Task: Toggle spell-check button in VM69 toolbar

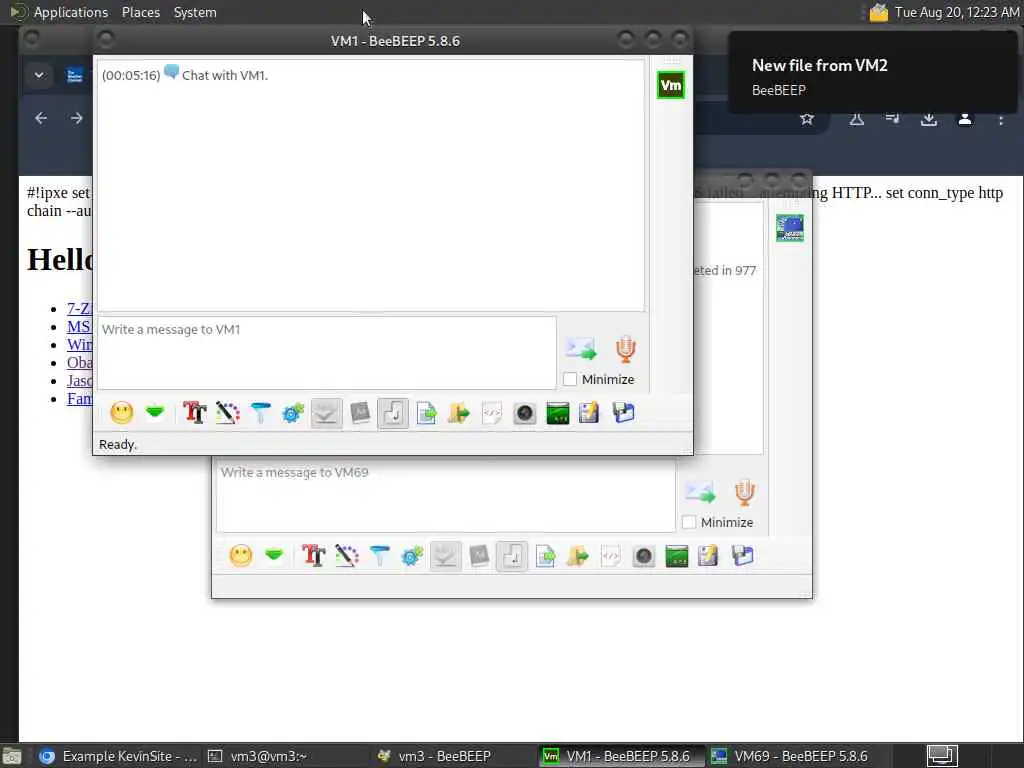Action: (445, 556)
